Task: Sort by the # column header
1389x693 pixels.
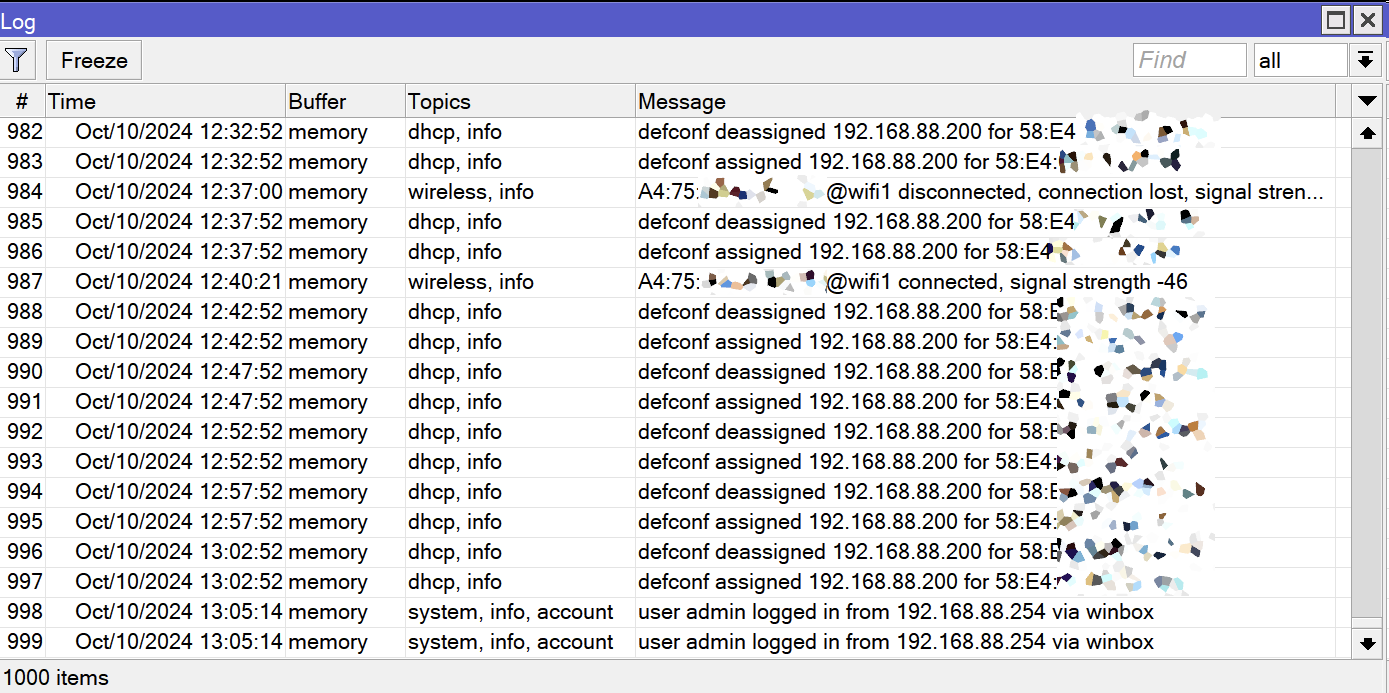Action: pyautogui.click(x=22, y=101)
